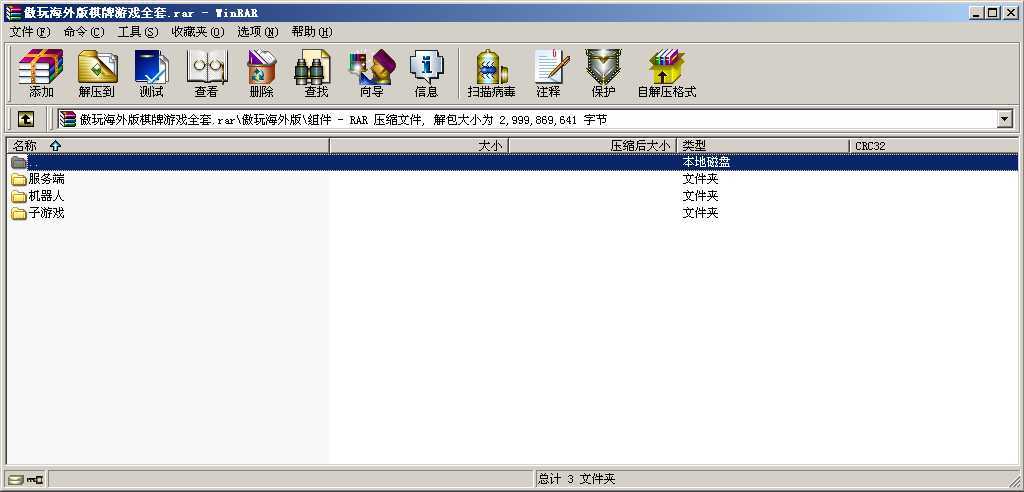Click 本地磁盘 type cell in first row
Screen dimensions: 1024x492
click(706, 162)
